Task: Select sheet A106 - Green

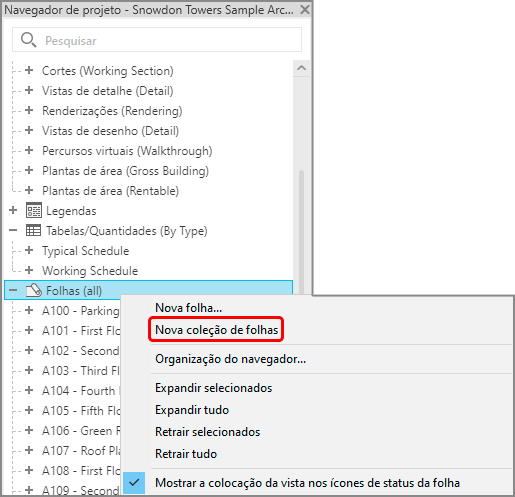Action: (x=81, y=431)
